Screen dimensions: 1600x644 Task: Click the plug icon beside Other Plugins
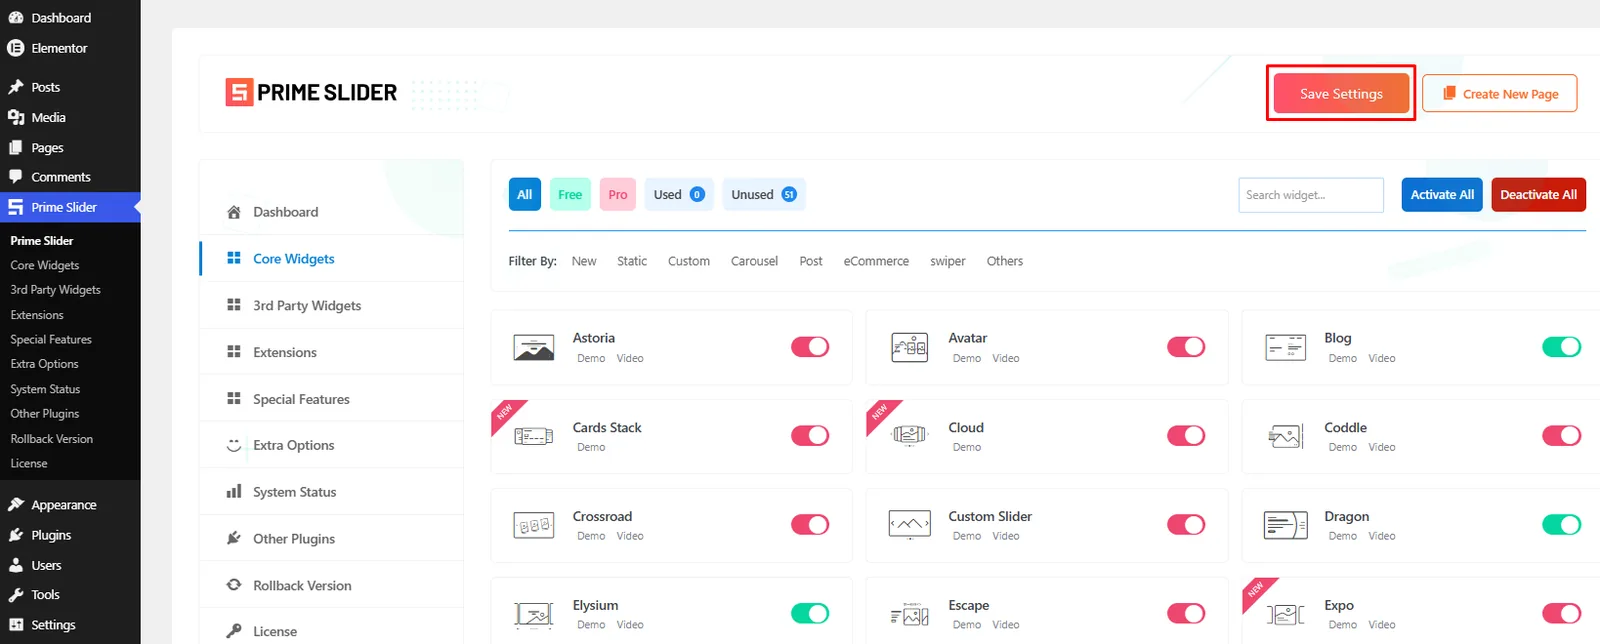pos(234,538)
